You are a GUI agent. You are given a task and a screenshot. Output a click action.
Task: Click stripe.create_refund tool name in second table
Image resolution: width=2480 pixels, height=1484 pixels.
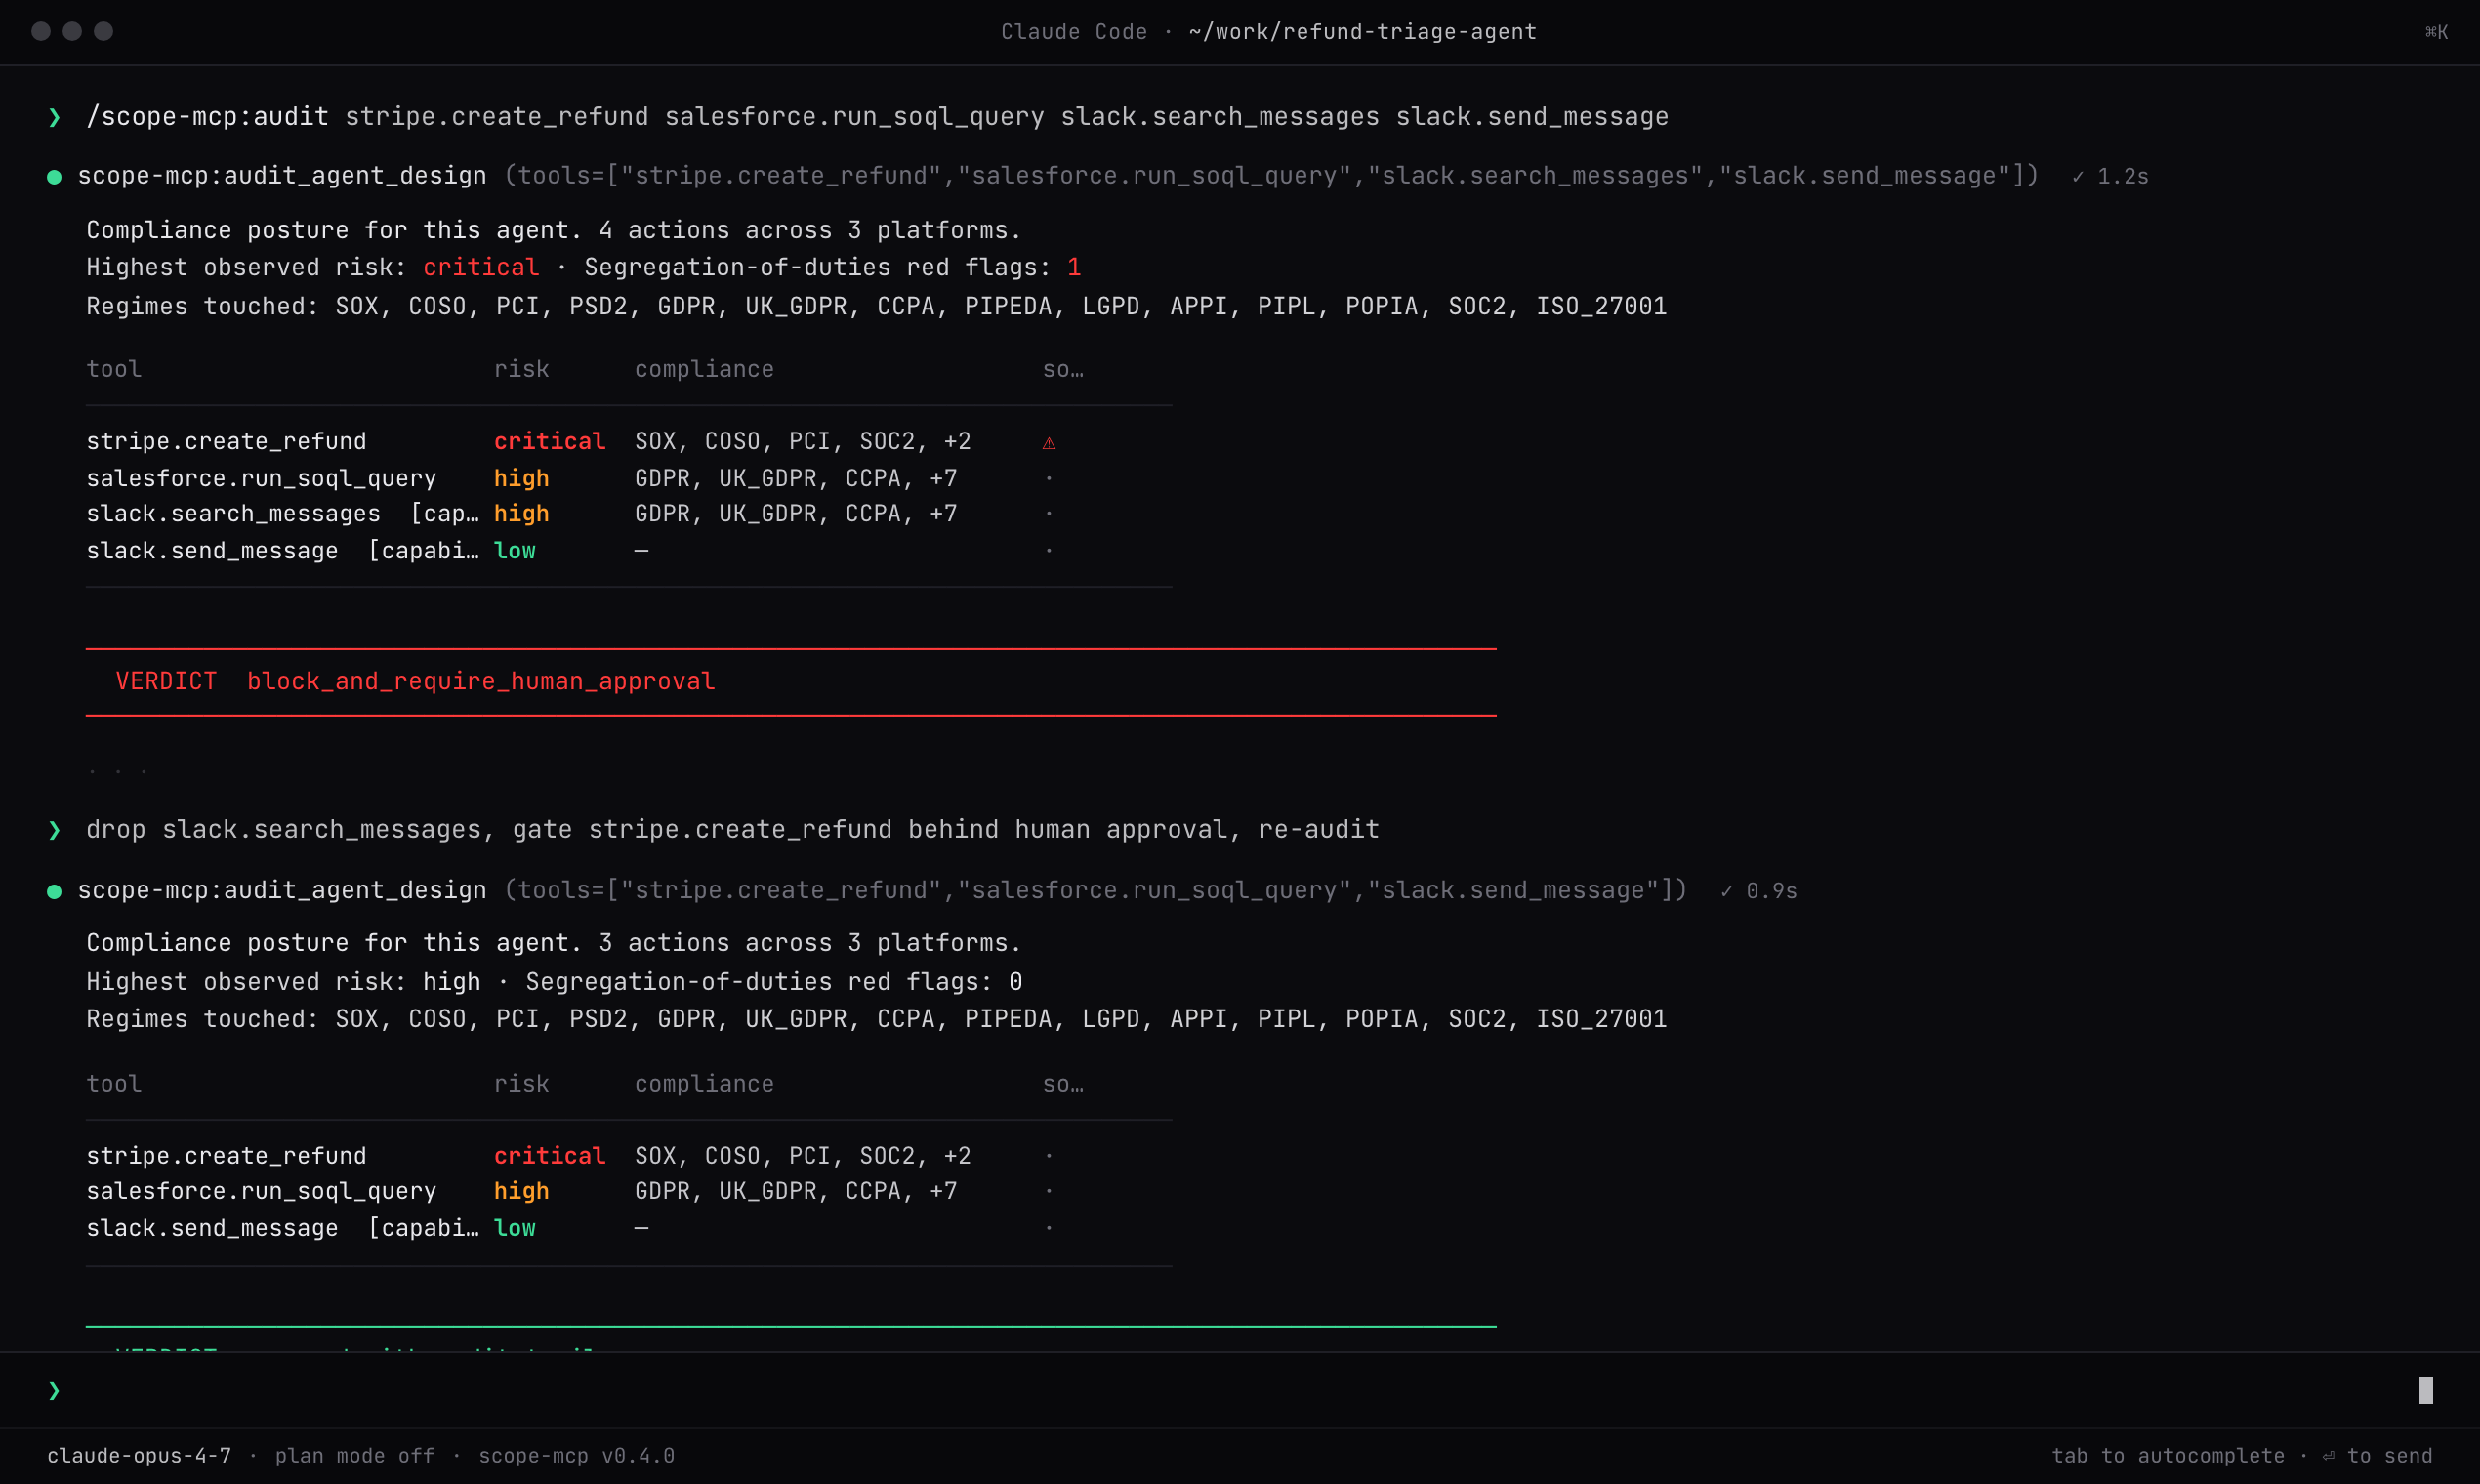click(x=226, y=1156)
